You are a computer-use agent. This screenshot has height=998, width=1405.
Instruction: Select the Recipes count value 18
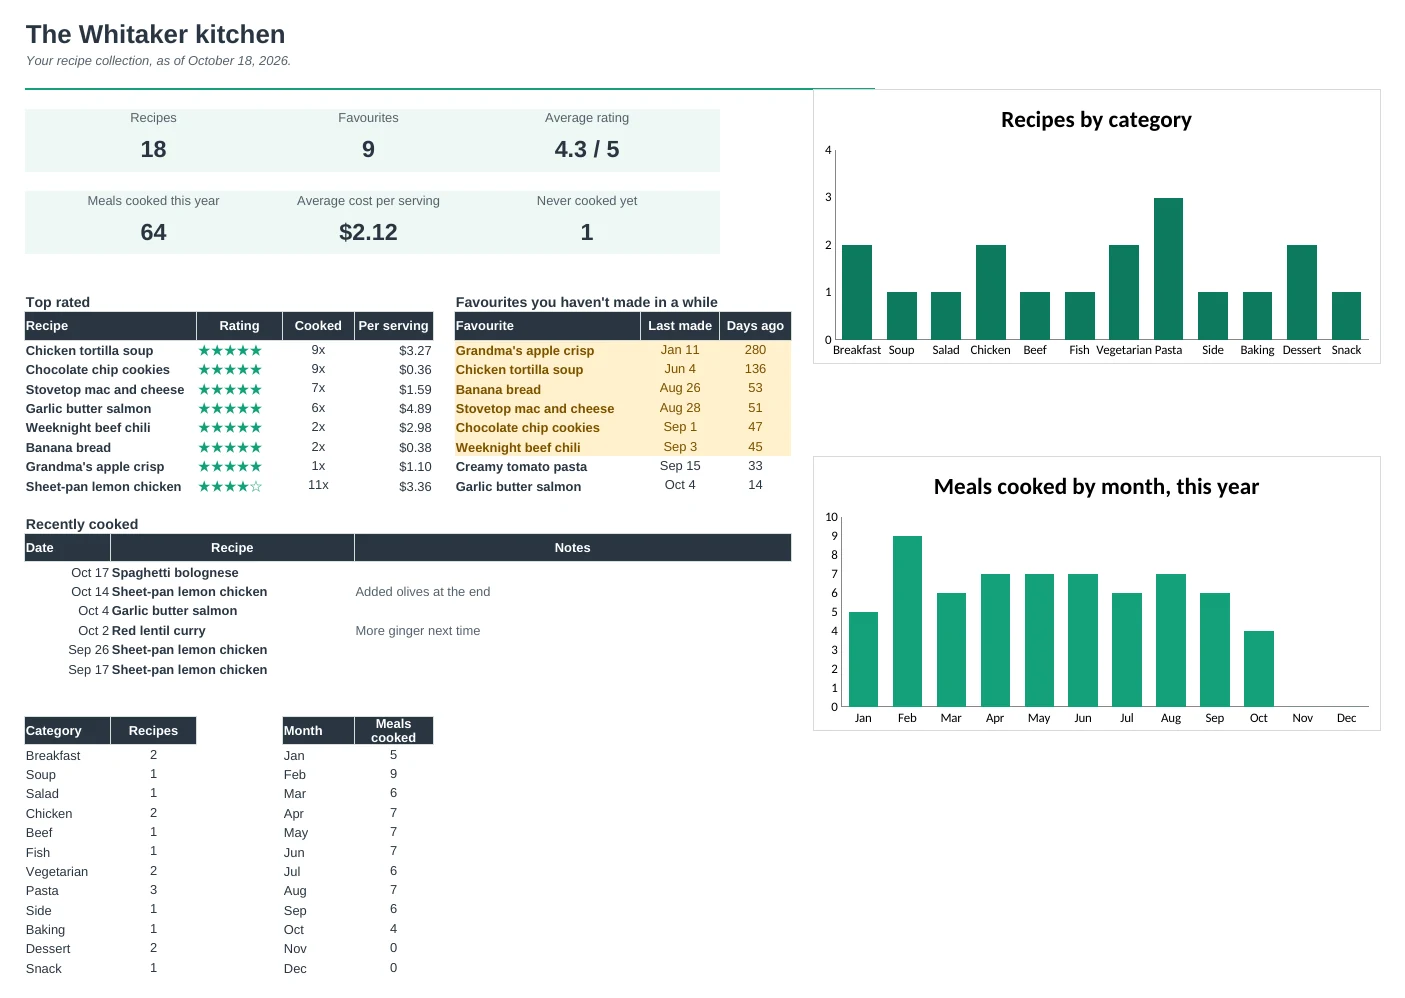[153, 150]
